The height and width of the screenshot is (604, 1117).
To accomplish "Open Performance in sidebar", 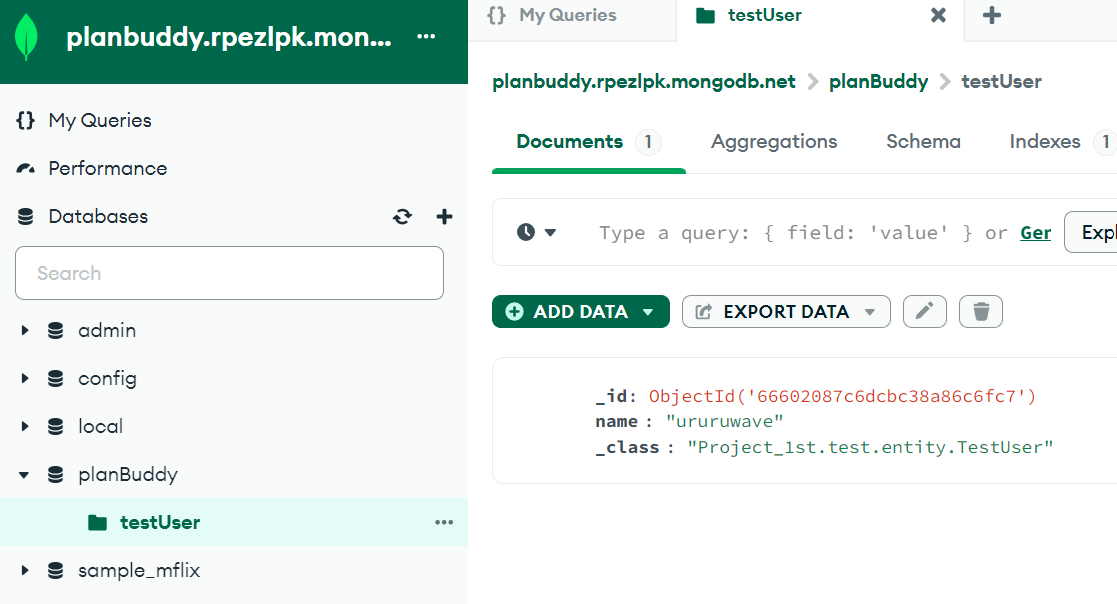I will click(108, 169).
